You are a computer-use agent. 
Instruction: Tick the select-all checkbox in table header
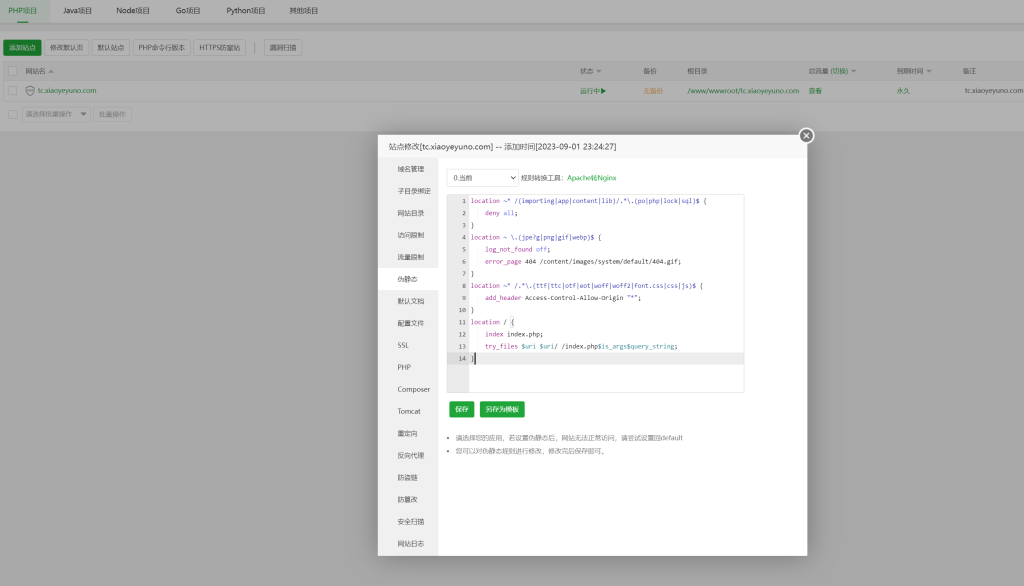[x=12, y=71]
